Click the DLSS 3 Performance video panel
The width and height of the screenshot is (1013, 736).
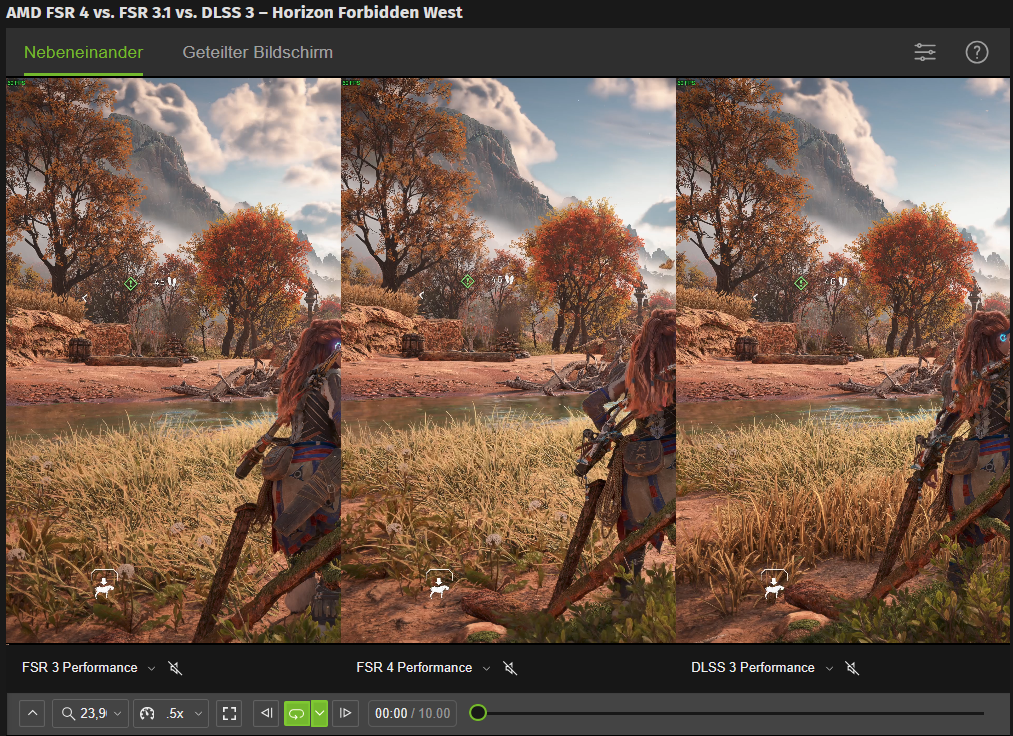click(x=842, y=361)
